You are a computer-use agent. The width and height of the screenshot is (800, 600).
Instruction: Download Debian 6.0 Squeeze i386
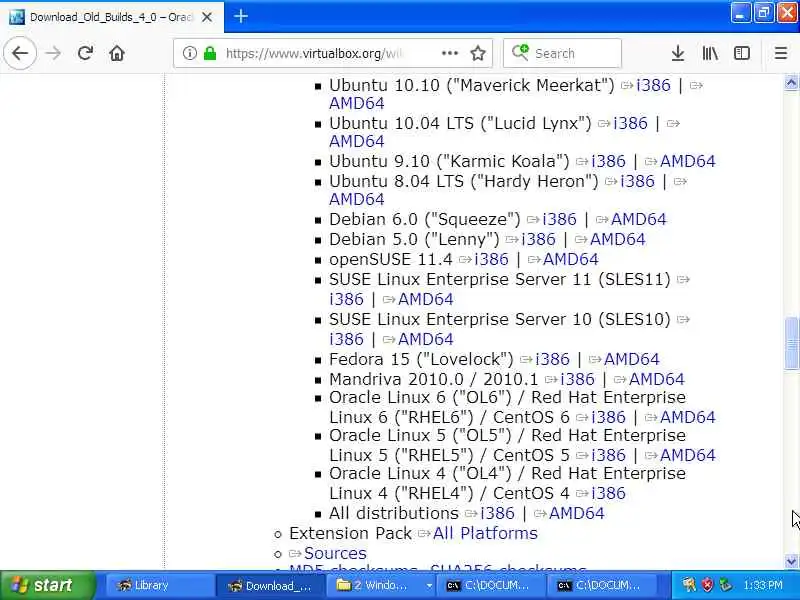[559, 219]
